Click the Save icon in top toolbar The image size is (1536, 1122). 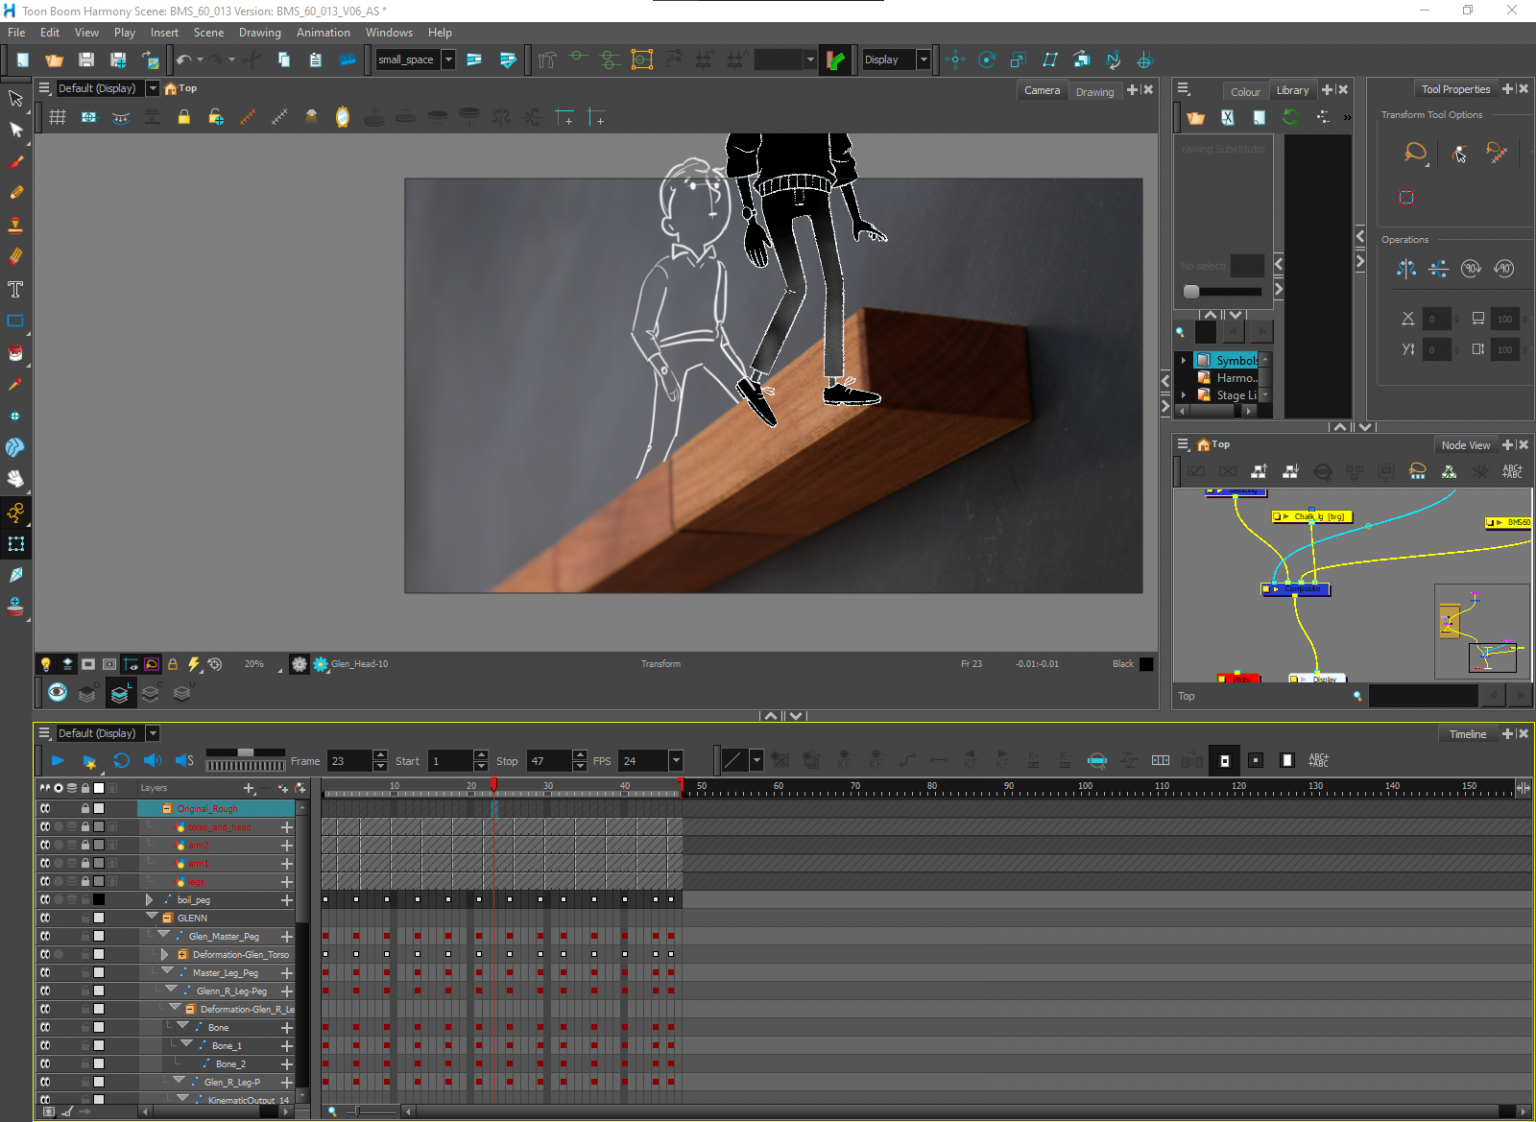click(x=86, y=60)
